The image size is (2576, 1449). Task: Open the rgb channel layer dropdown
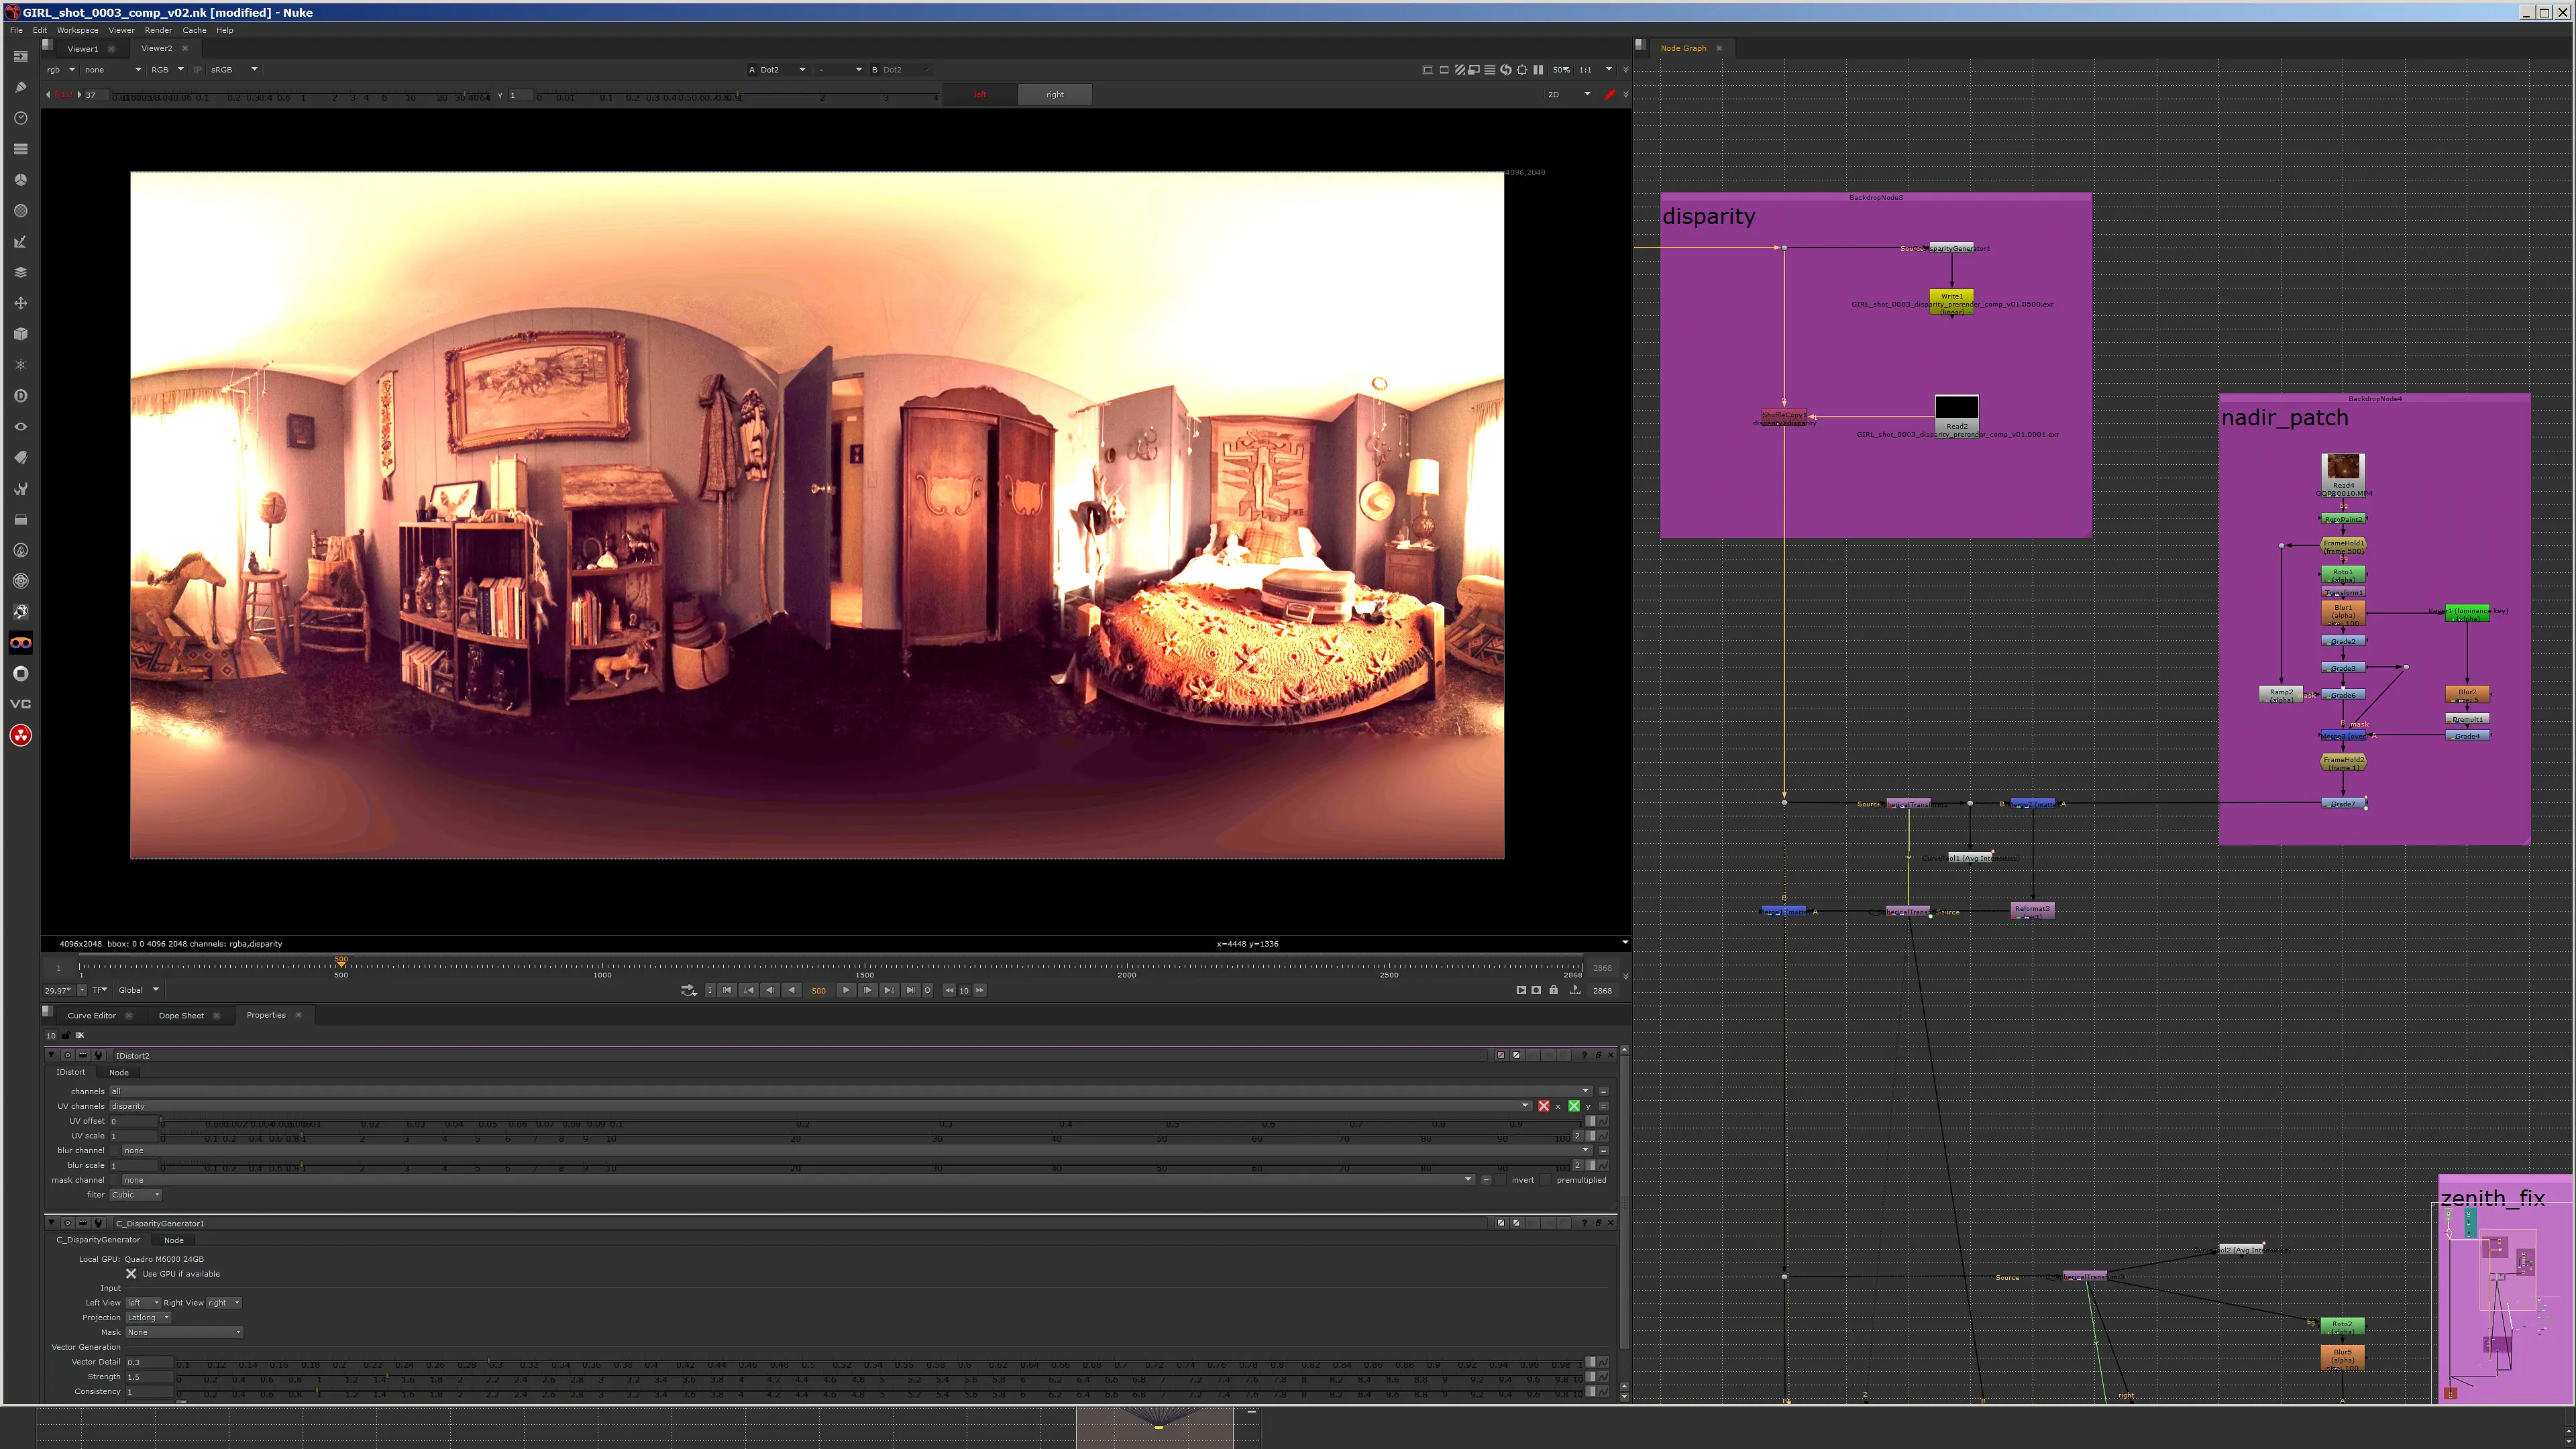coord(61,70)
